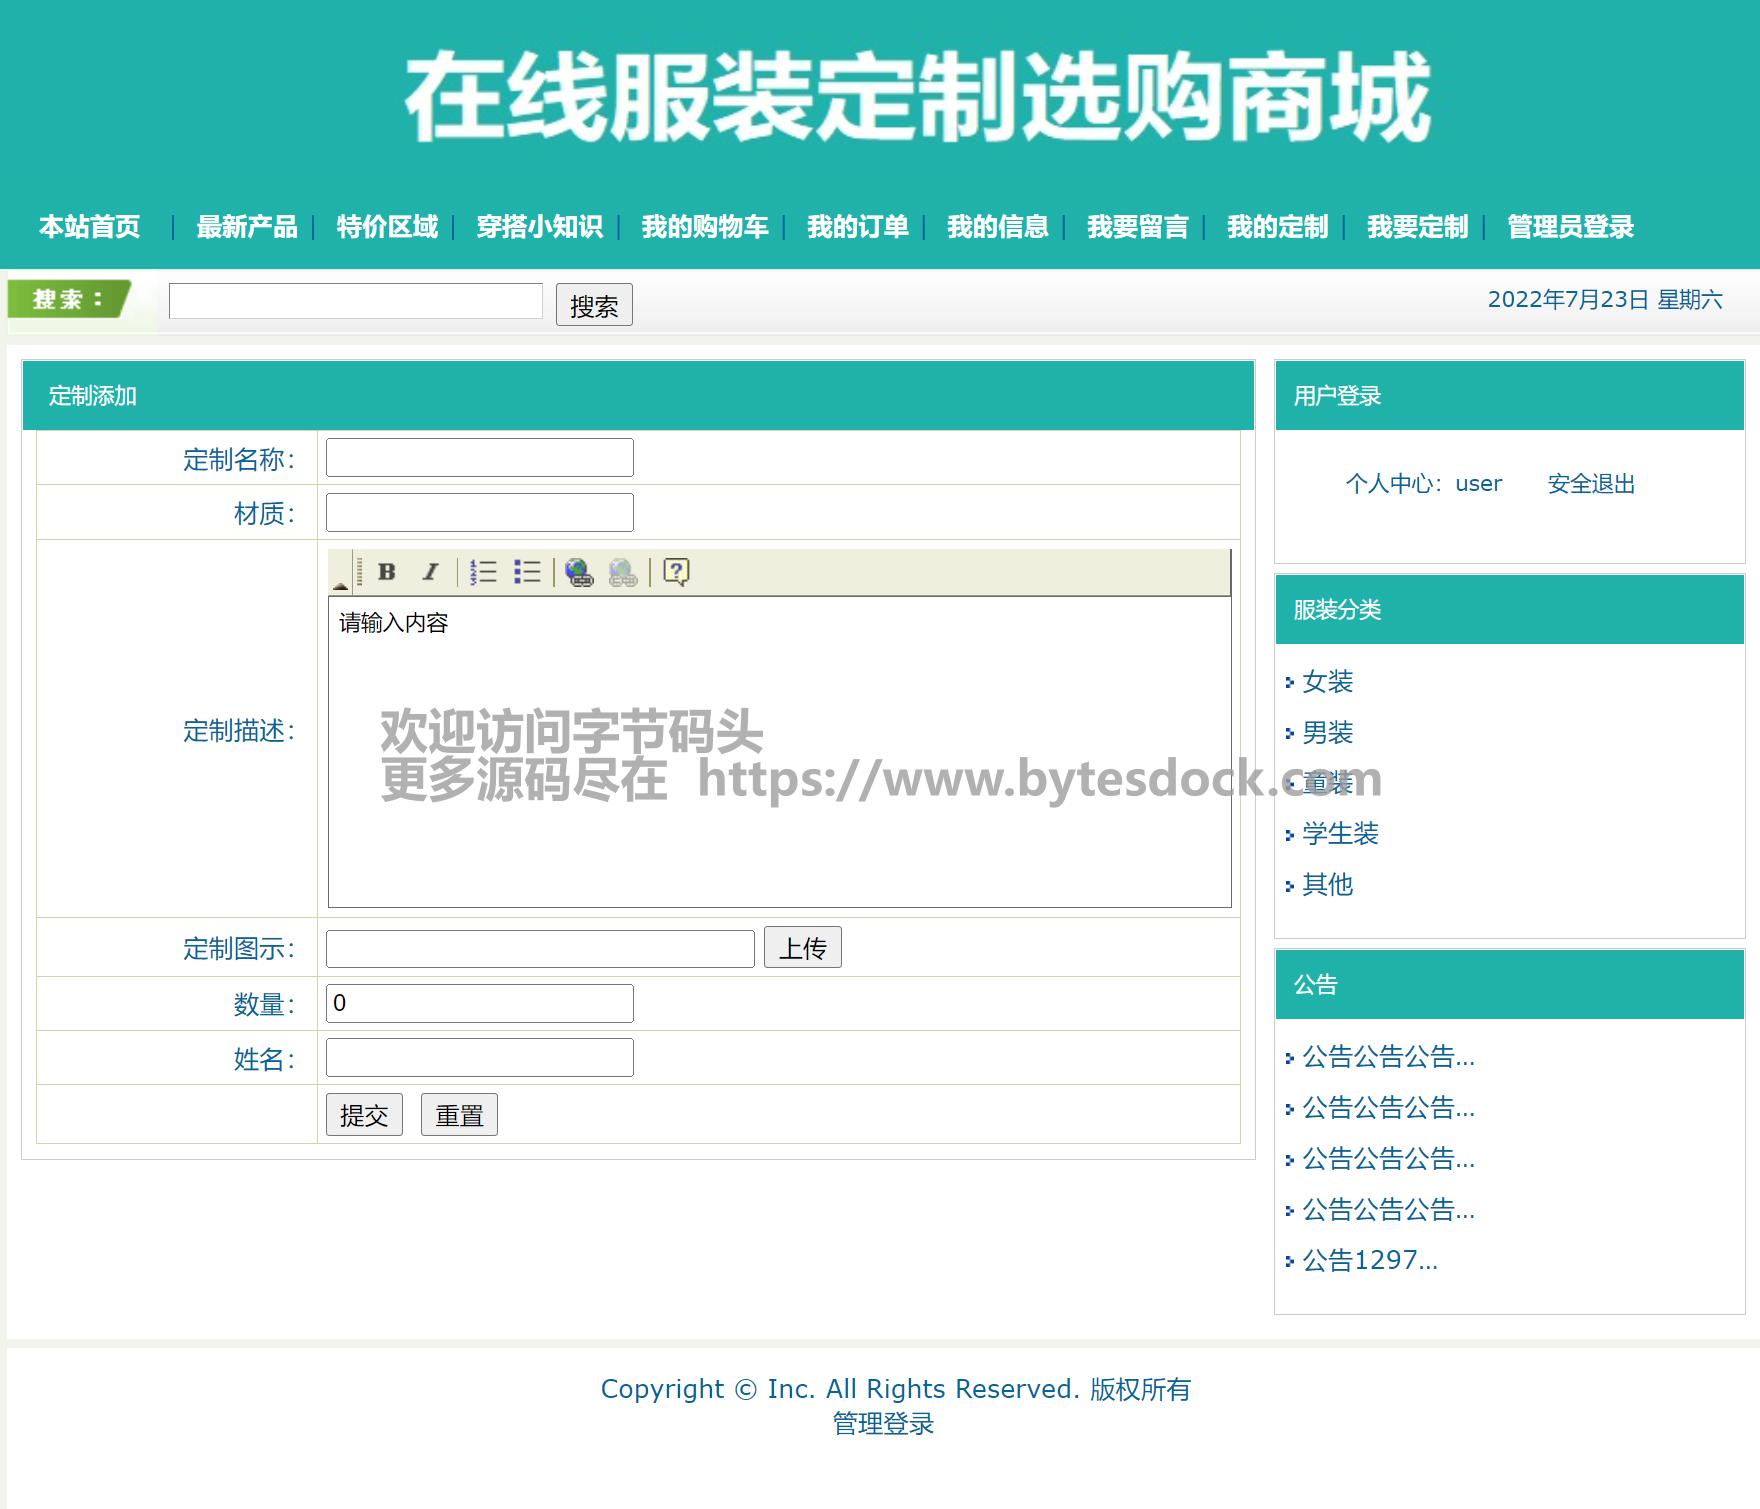Image resolution: width=1760 pixels, height=1509 pixels.
Task: Open the 女装 clothing category
Action: (1327, 682)
